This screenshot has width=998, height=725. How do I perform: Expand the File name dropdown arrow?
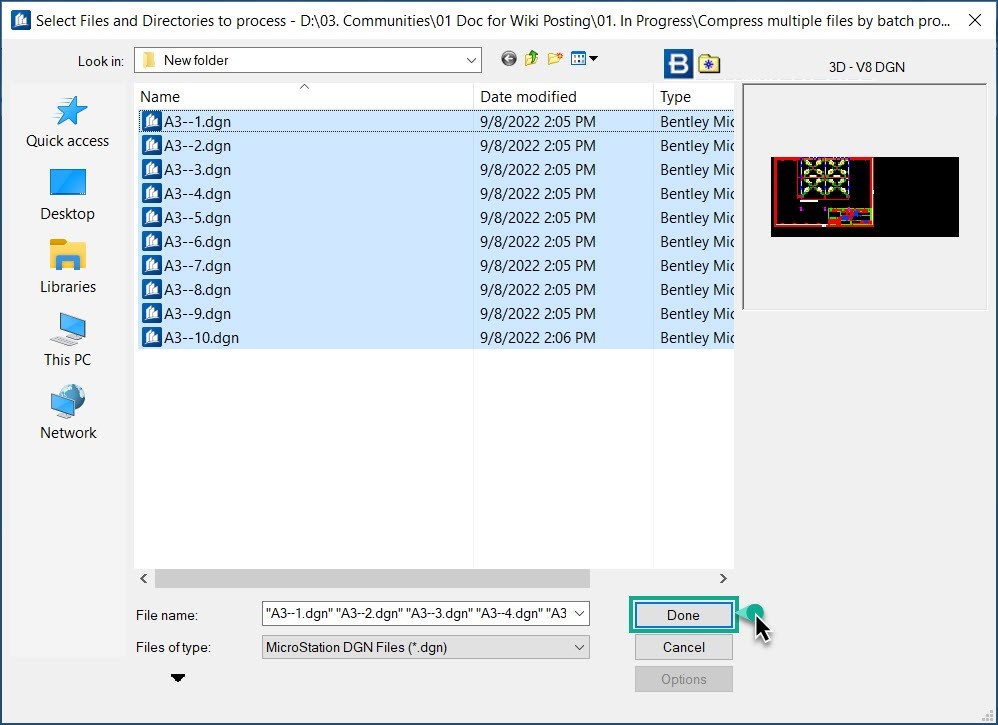click(x=579, y=614)
